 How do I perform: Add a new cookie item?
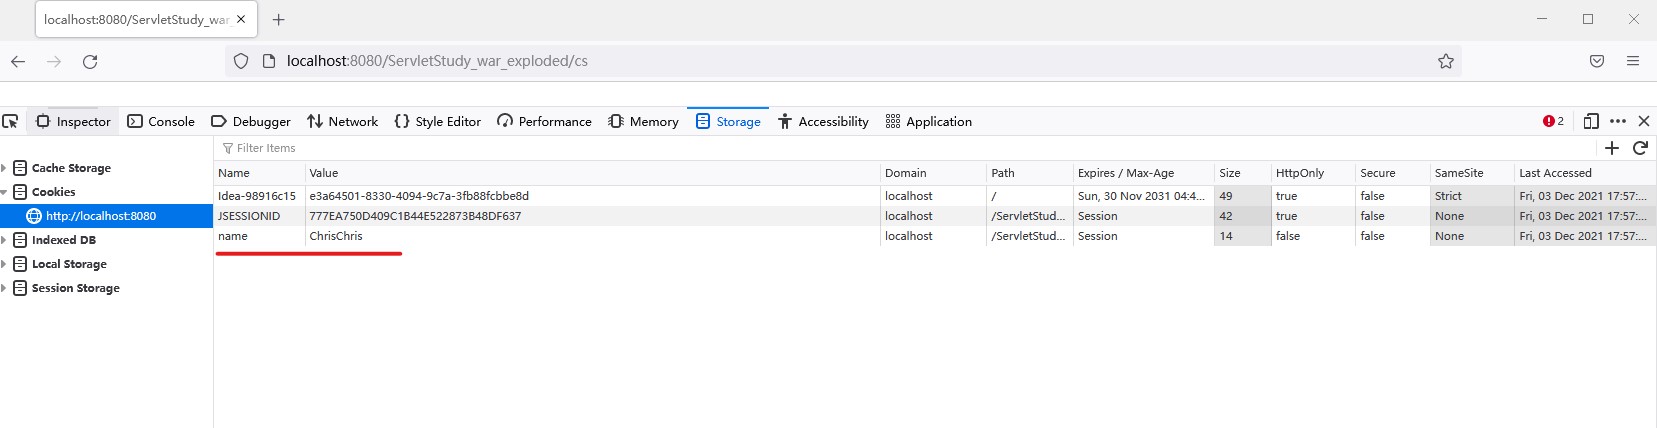coord(1611,148)
